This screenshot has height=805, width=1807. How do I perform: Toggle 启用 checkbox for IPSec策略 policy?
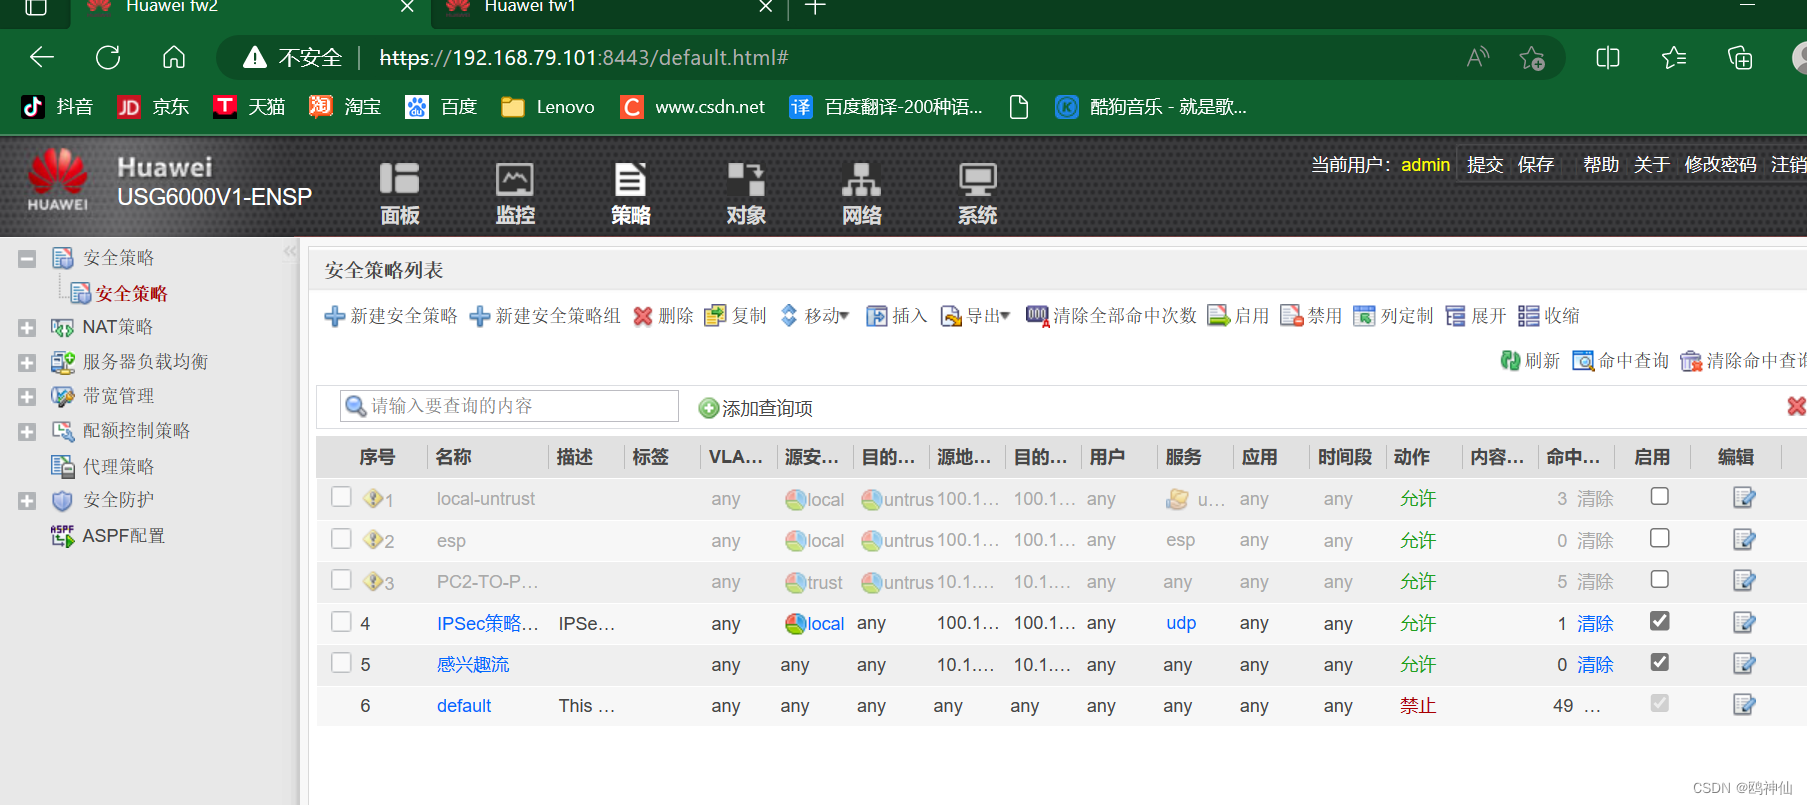click(1660, 621)
